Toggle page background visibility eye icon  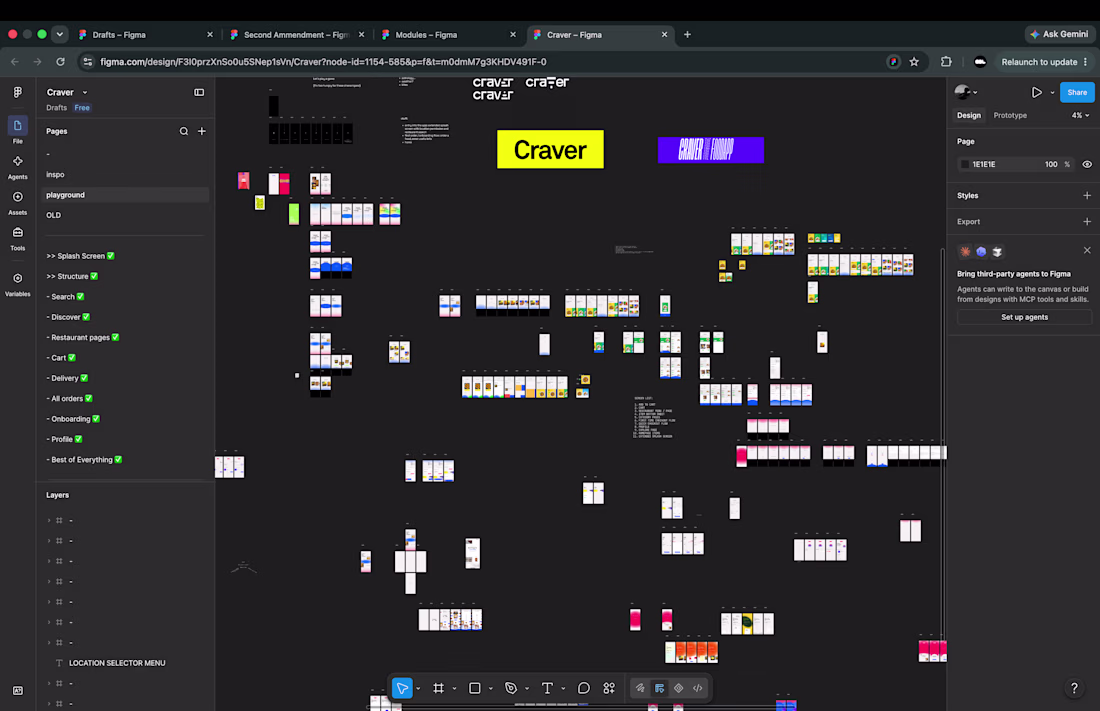[1087, 164]
